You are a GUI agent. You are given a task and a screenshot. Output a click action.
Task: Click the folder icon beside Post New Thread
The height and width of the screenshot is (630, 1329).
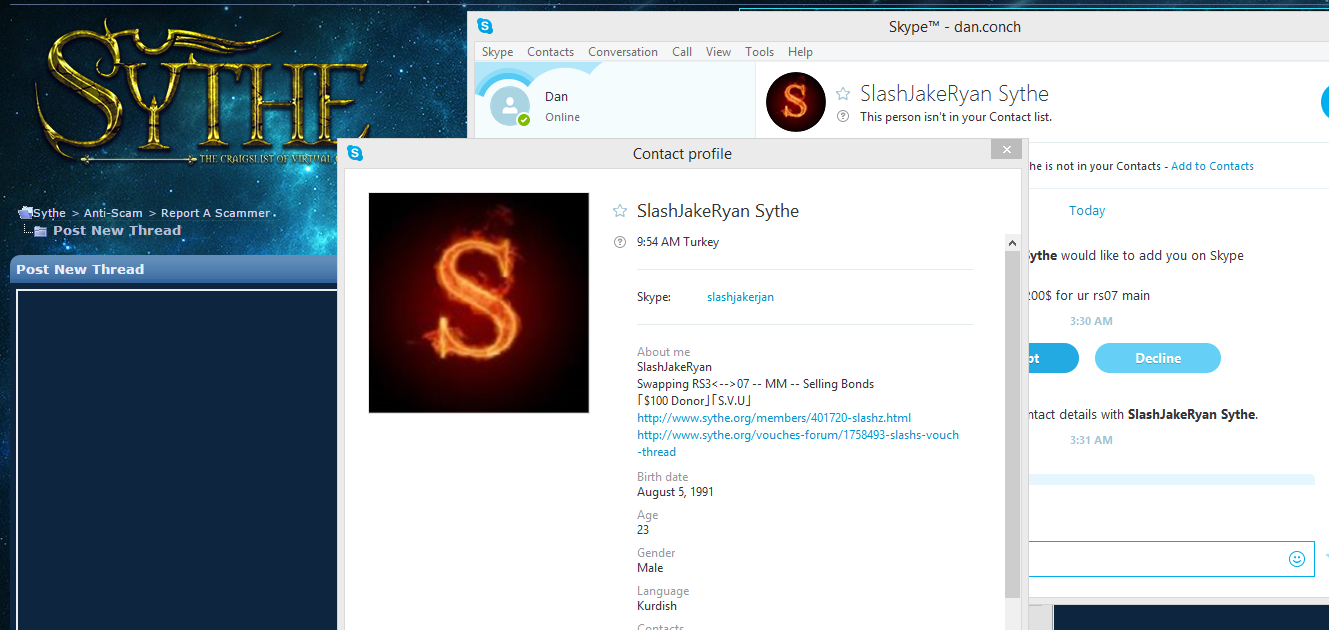(40, 231)
